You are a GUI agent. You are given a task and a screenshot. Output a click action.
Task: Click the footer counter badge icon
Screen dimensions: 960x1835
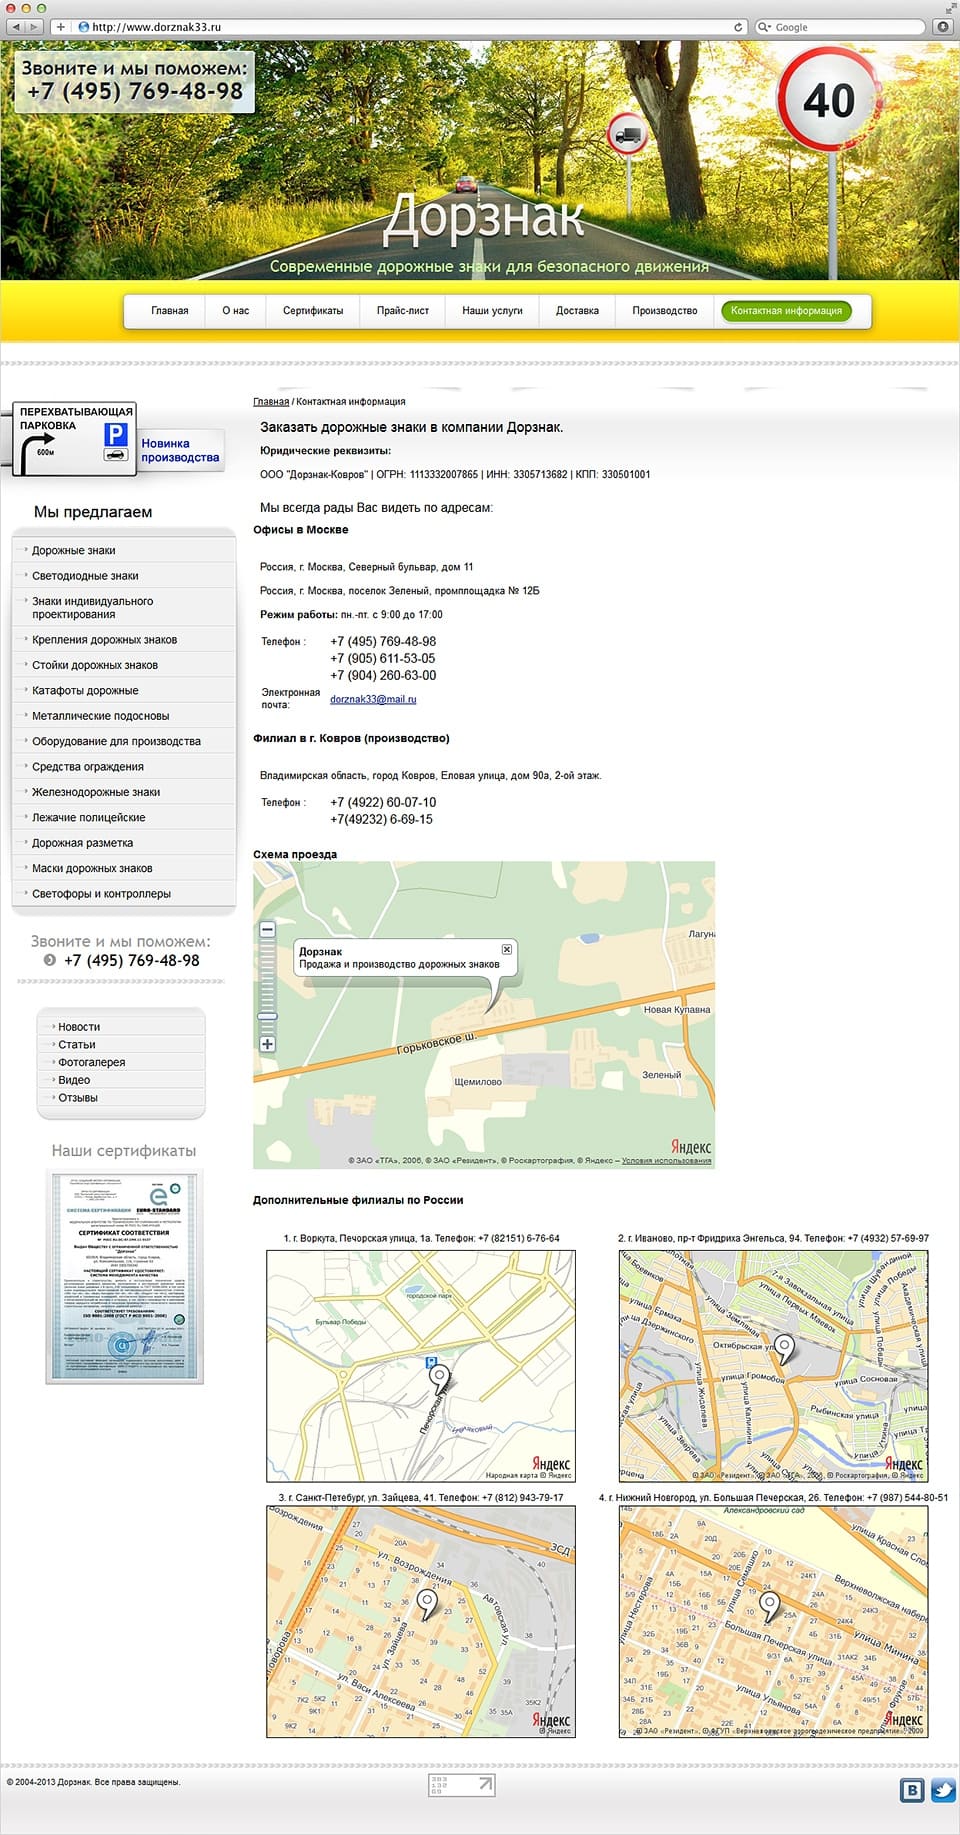click(462, 1785)
